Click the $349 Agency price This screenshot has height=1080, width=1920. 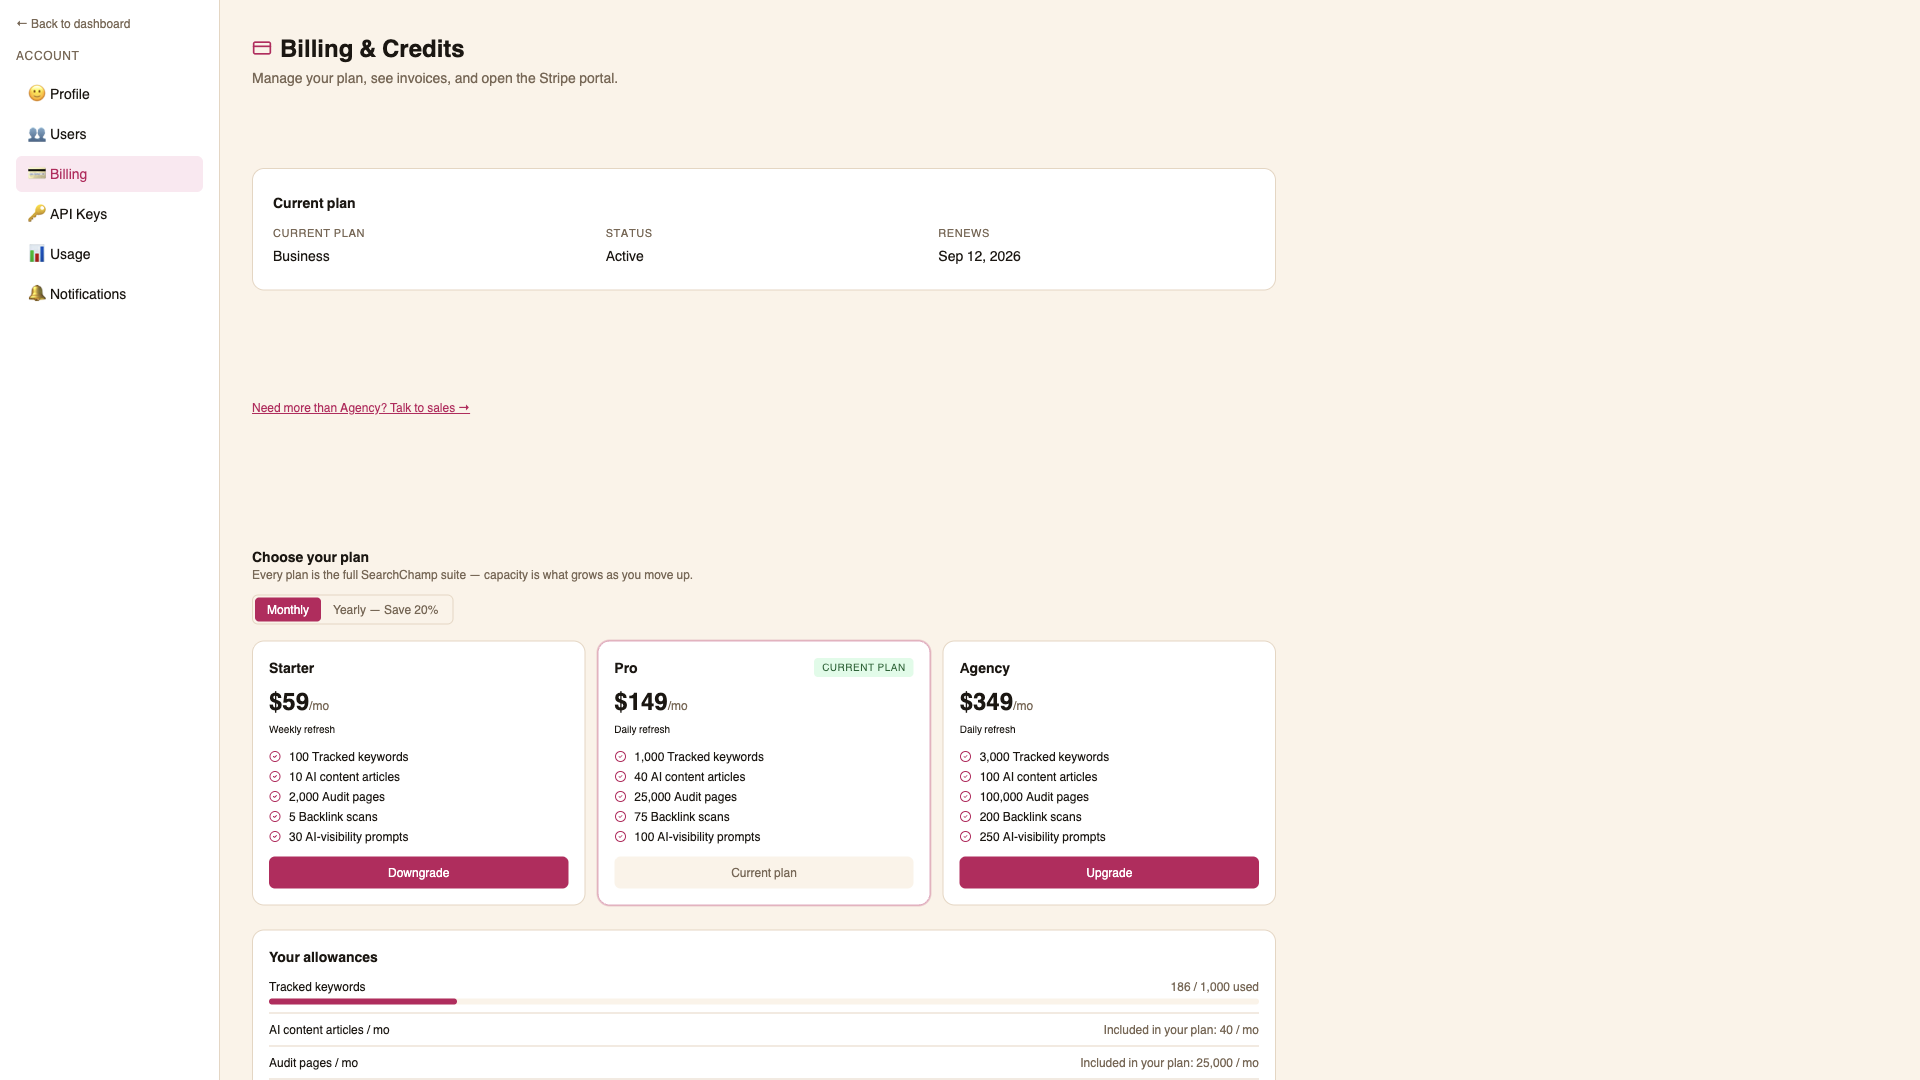(986, 702)
